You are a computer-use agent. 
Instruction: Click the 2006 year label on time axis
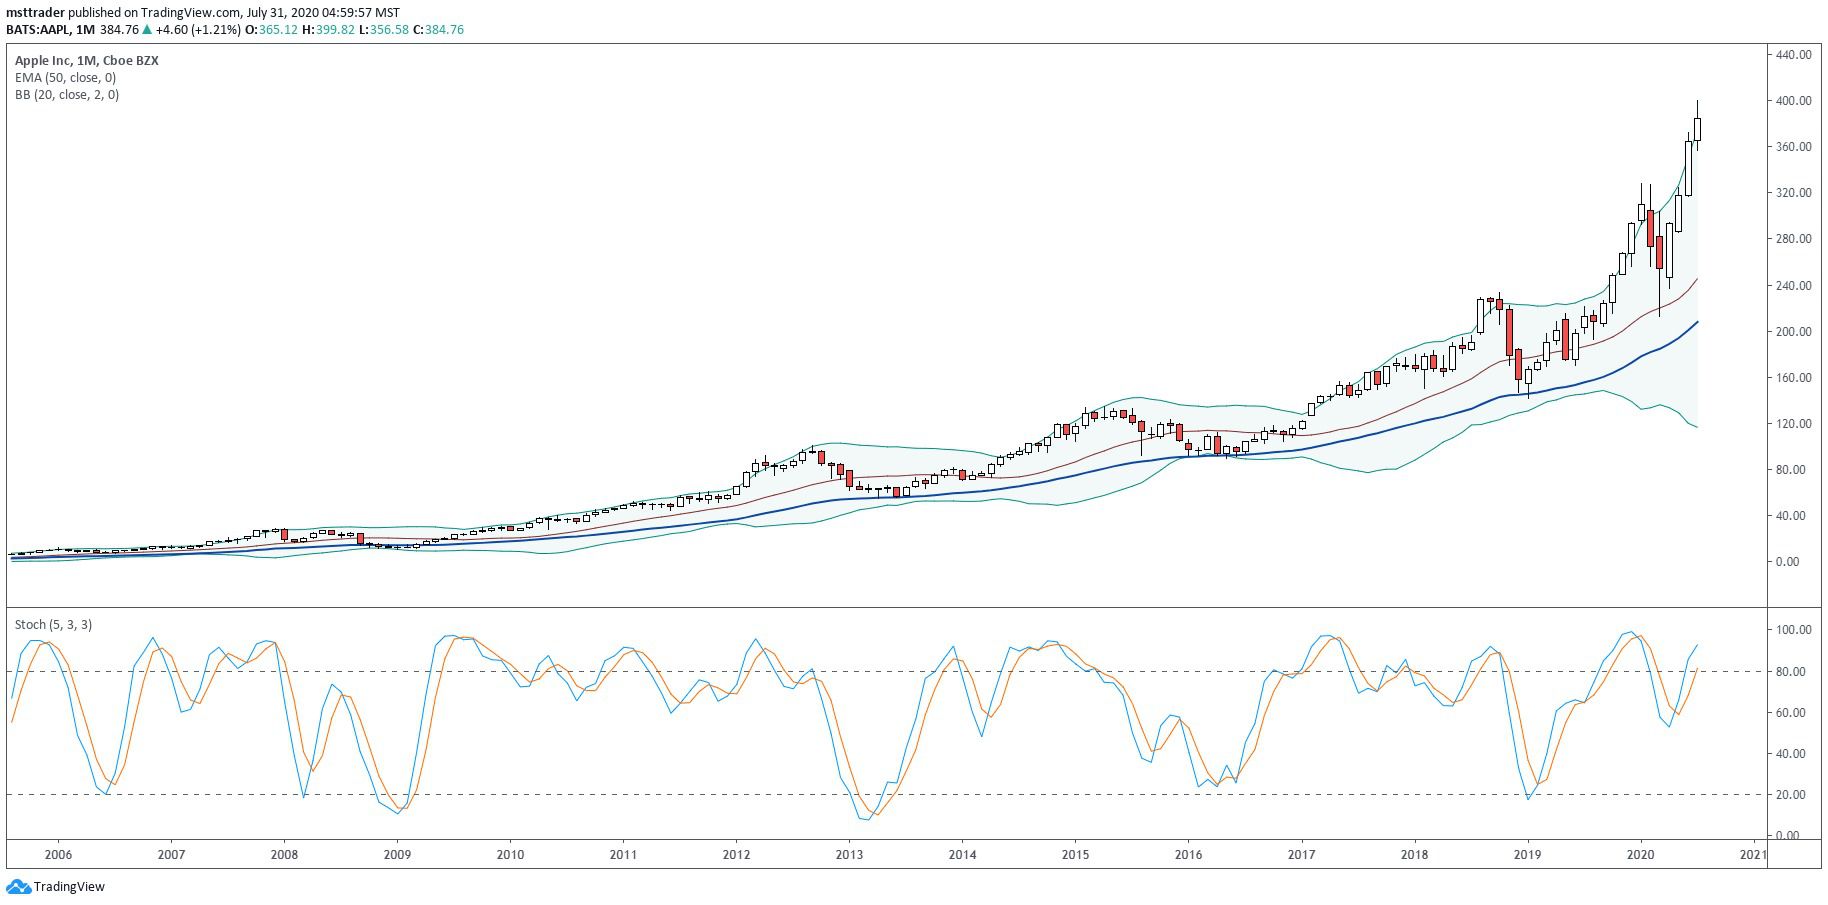click(x=58, y=855)
